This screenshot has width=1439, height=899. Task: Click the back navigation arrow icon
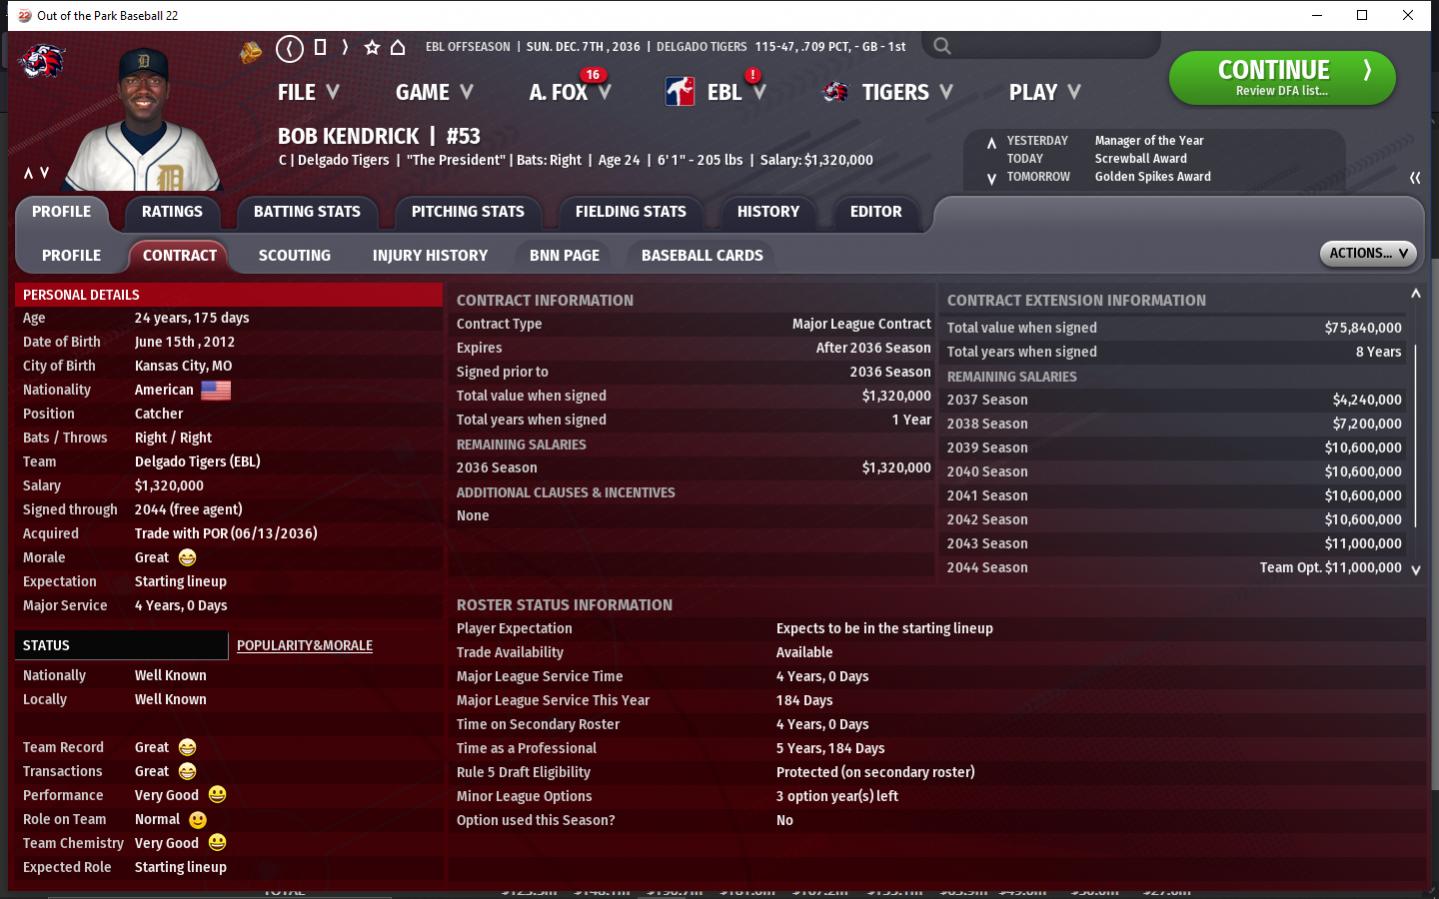[289, 48]
